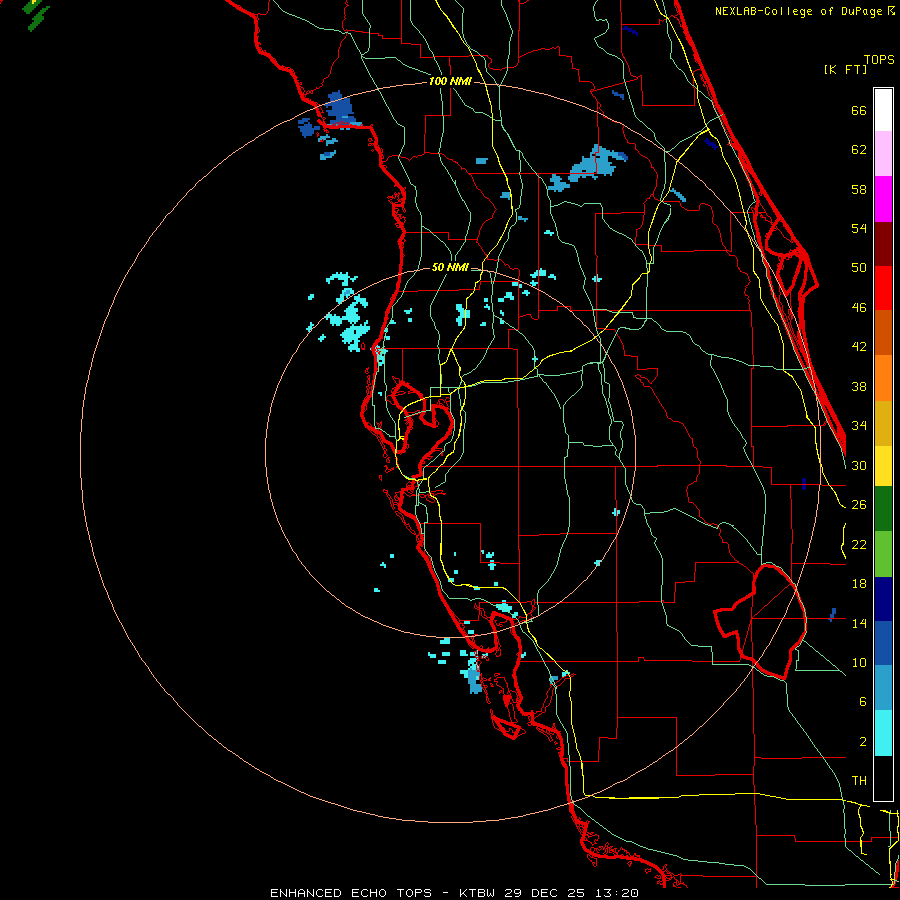Click the '14' legend value
The image size is (900, 900).
(859, 623)
